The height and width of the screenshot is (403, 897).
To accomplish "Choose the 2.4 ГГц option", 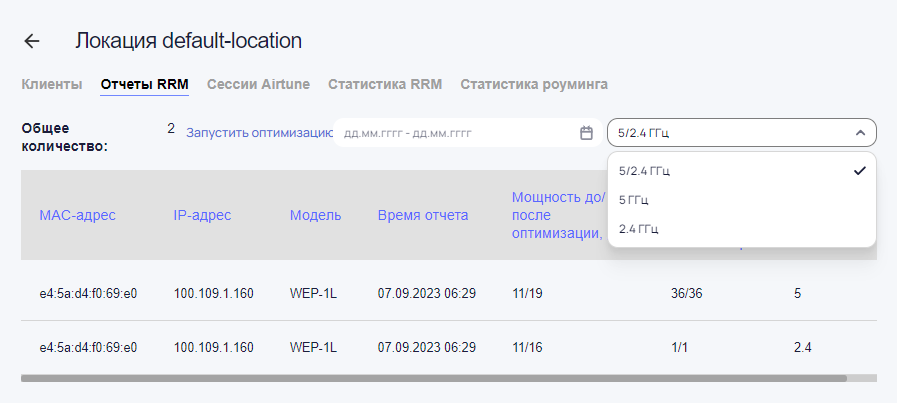I will pos(639,229).
